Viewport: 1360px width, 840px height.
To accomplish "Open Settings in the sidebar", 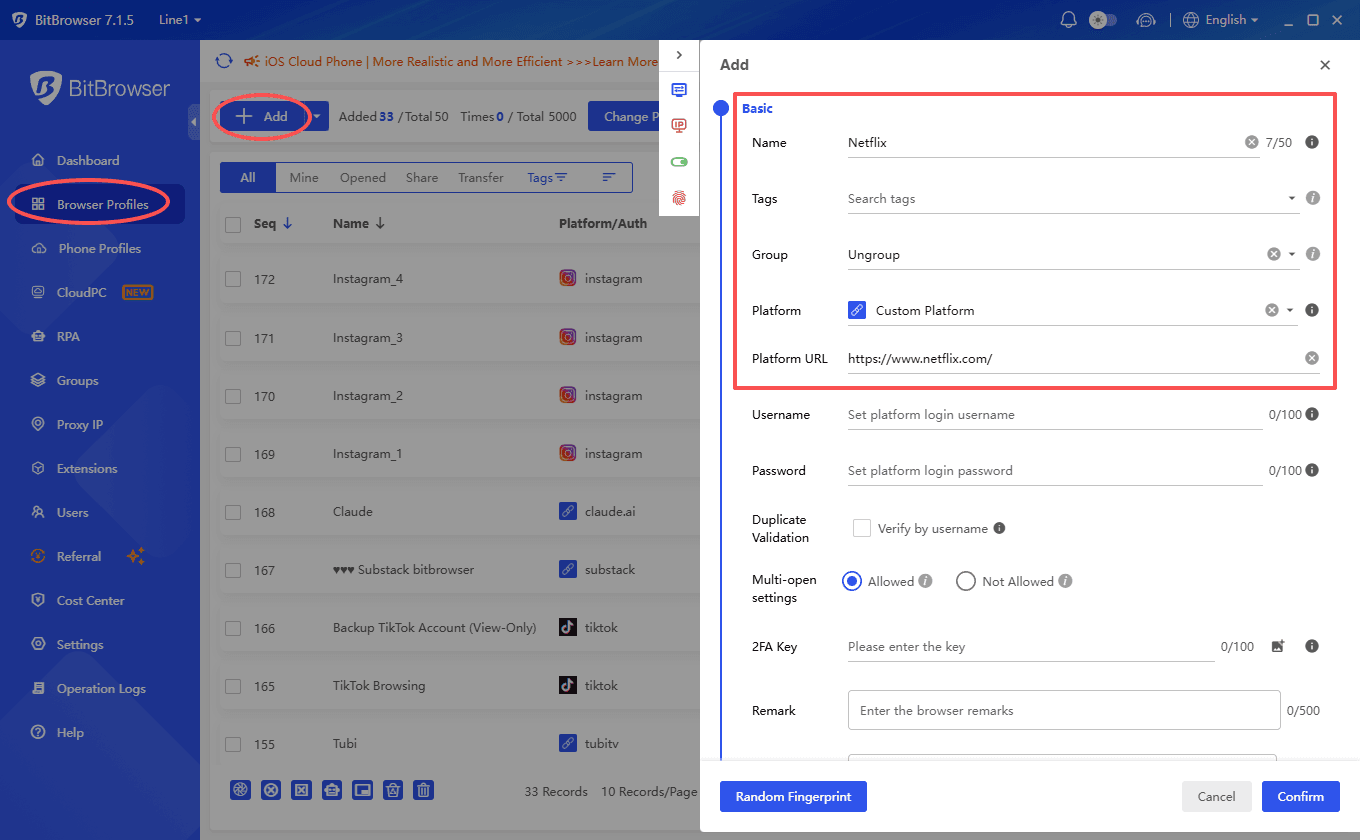I will (x=80, y=644).
